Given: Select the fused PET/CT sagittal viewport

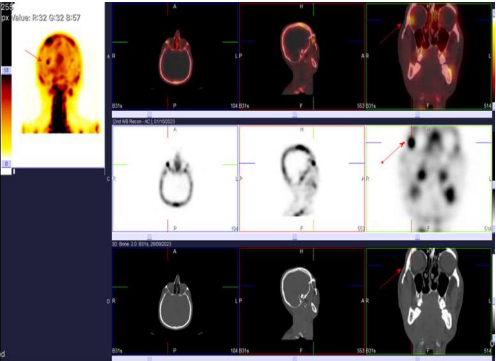Looking at the screenshot, I should coord(302,57).
